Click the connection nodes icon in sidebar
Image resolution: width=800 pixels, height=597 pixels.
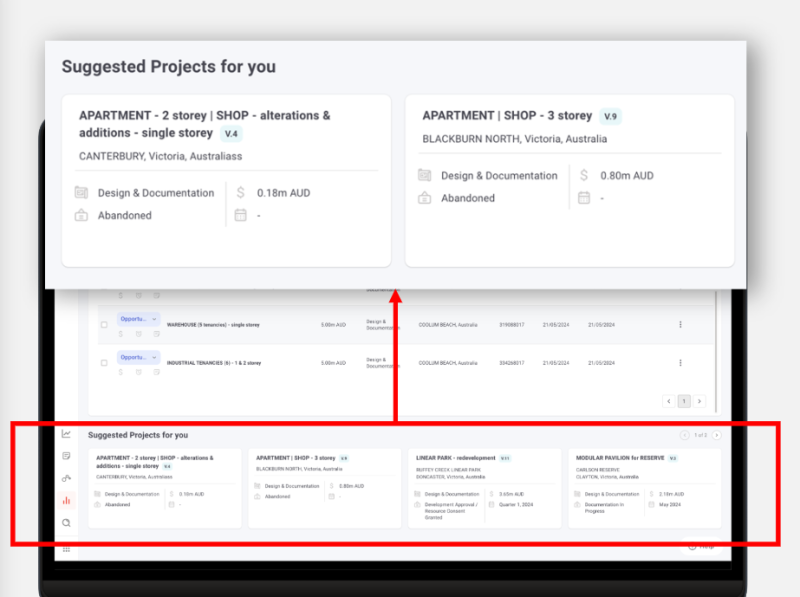pyautogui.click(x=66, y=478)
